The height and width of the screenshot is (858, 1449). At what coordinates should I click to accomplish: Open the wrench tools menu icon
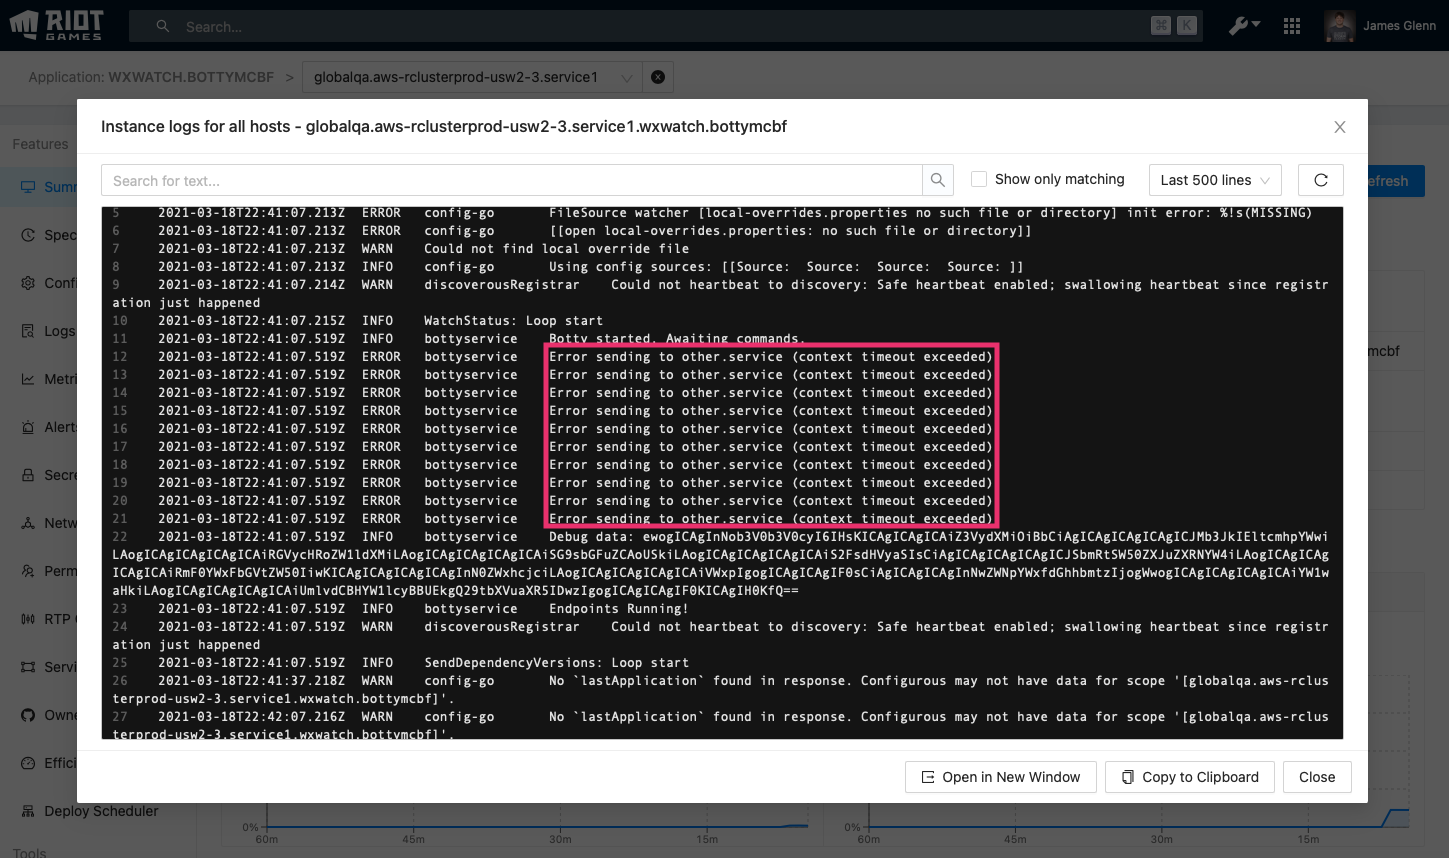click(1243, 26)
